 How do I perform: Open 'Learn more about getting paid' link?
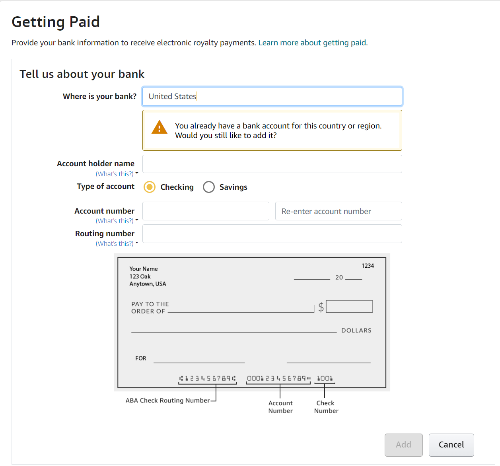313,43
